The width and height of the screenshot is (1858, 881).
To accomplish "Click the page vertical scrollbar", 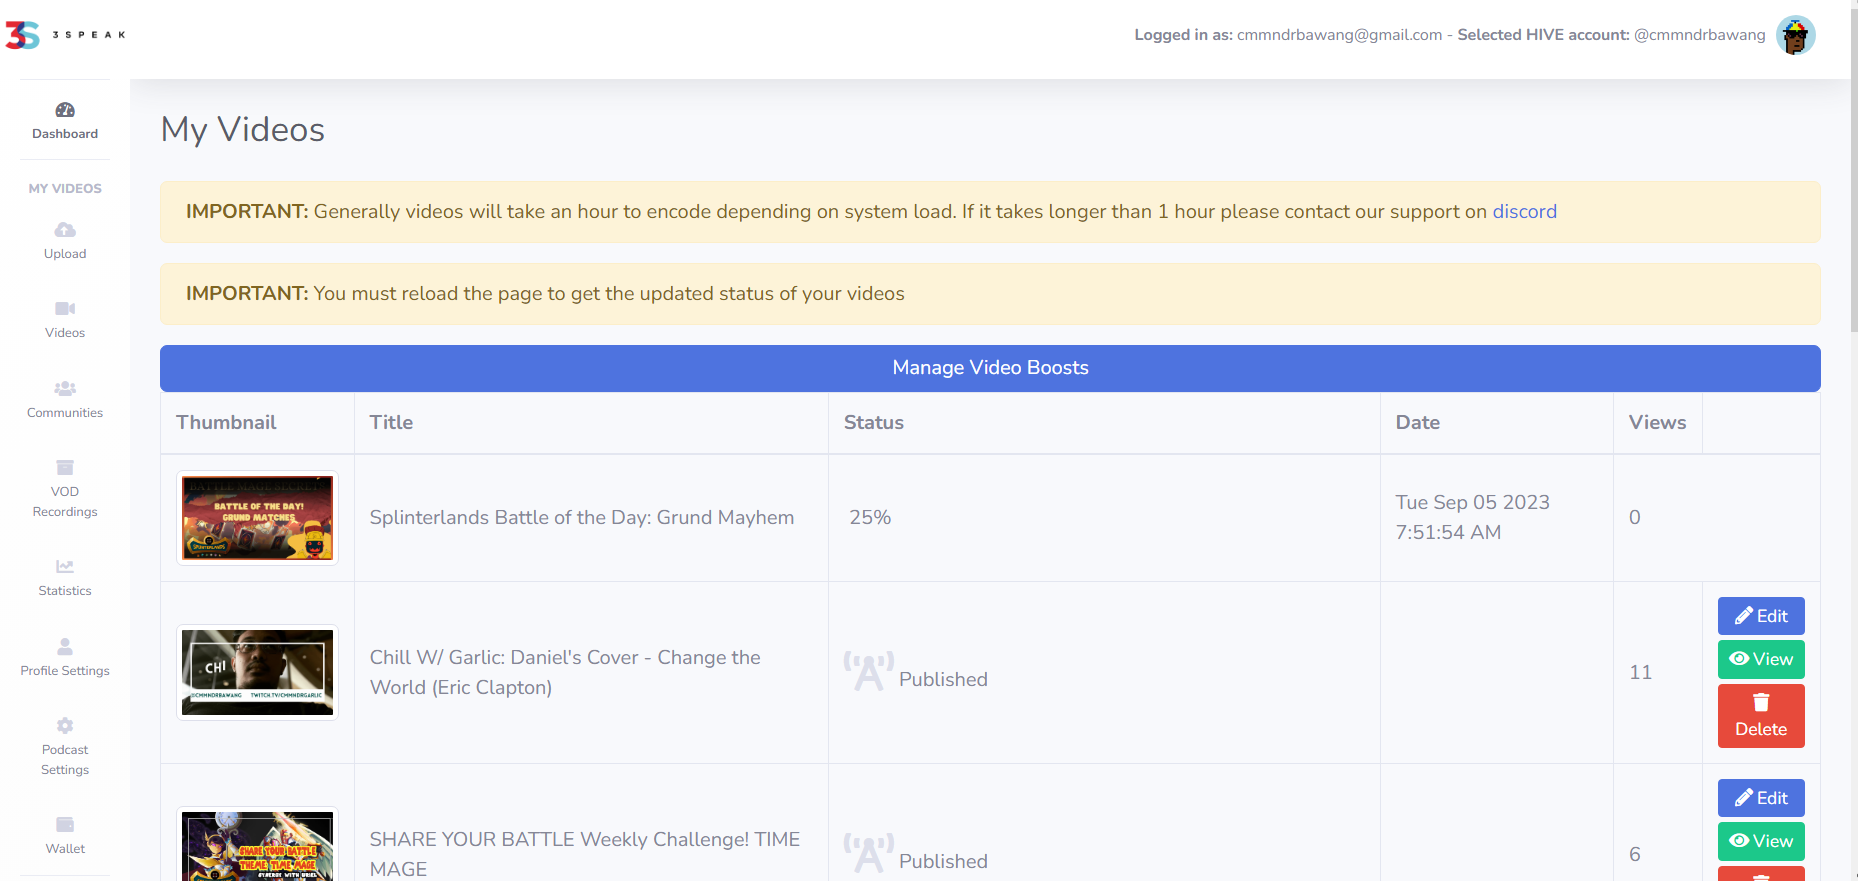I will click(1853, 440).
